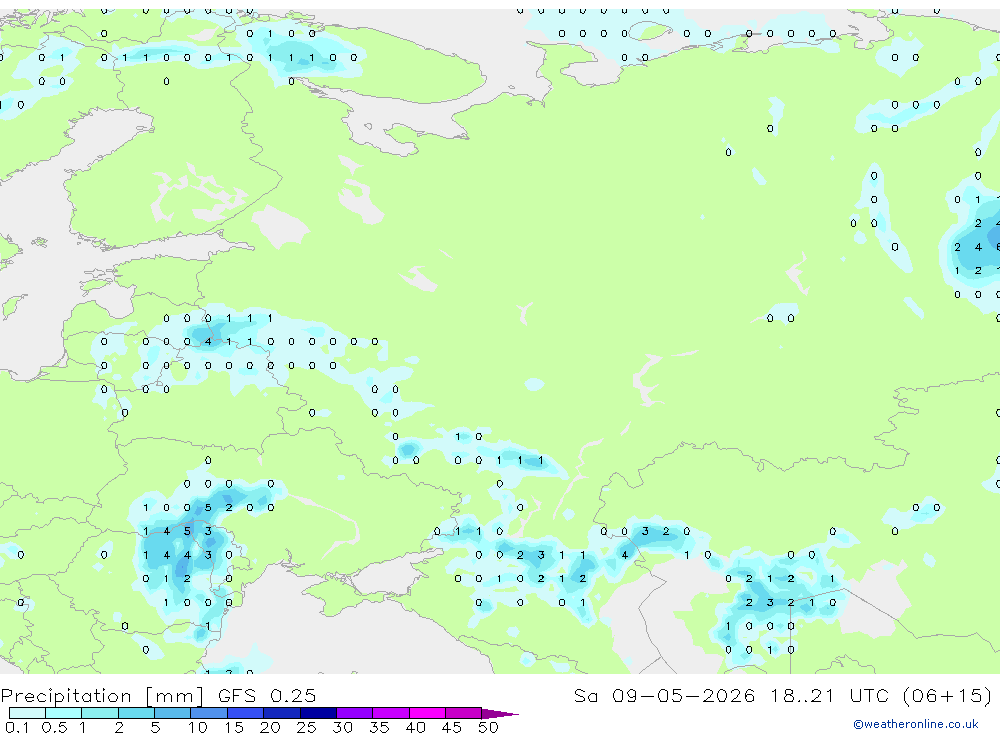Click the '15' legend scale label
This screenshot has width=1000, height=733.
pyautogui.click(x=233, y=727)
